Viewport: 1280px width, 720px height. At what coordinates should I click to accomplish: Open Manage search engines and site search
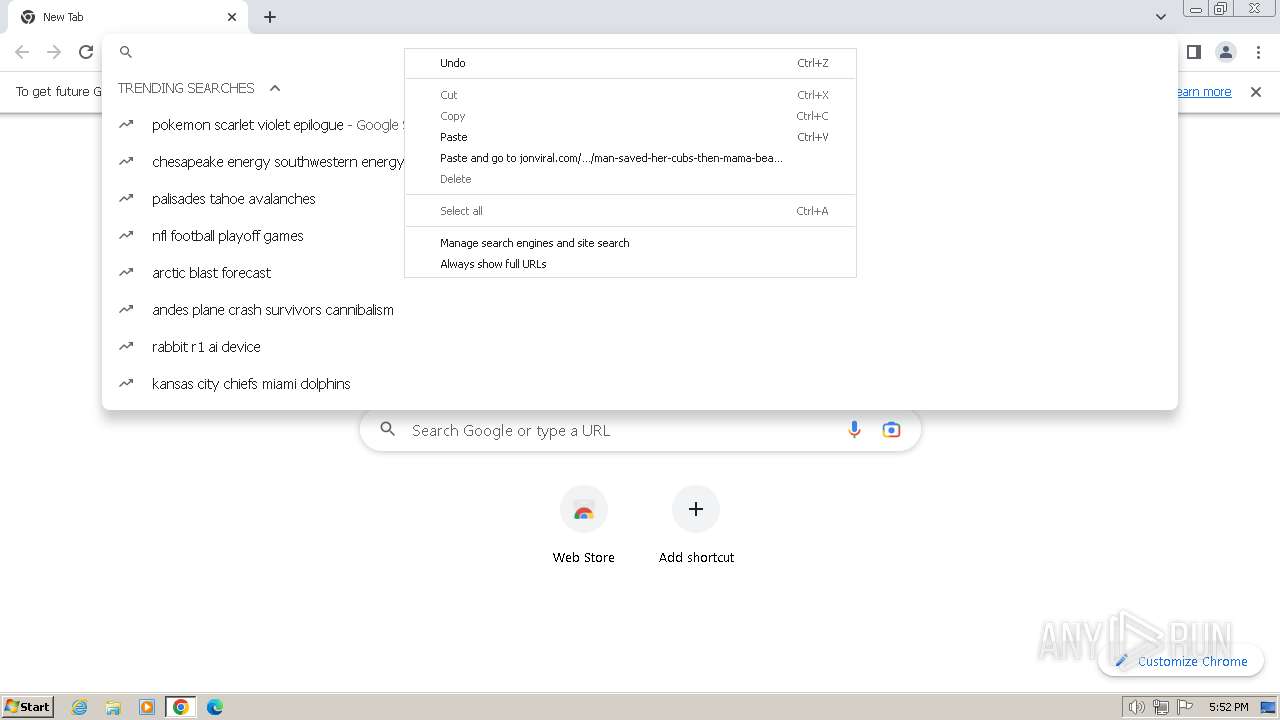click(630, 243)
